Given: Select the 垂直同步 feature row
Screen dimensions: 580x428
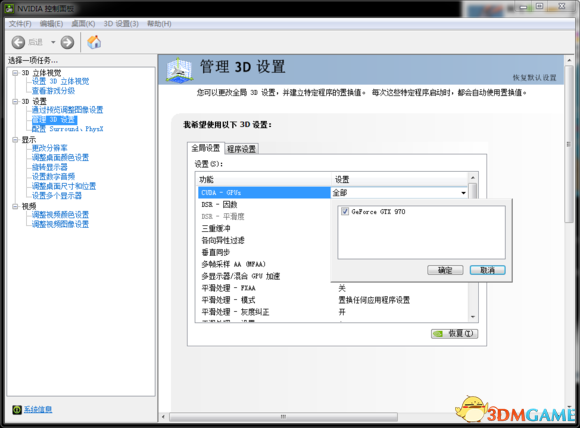Looking at the screenshot, I should (x=264, y=252).
